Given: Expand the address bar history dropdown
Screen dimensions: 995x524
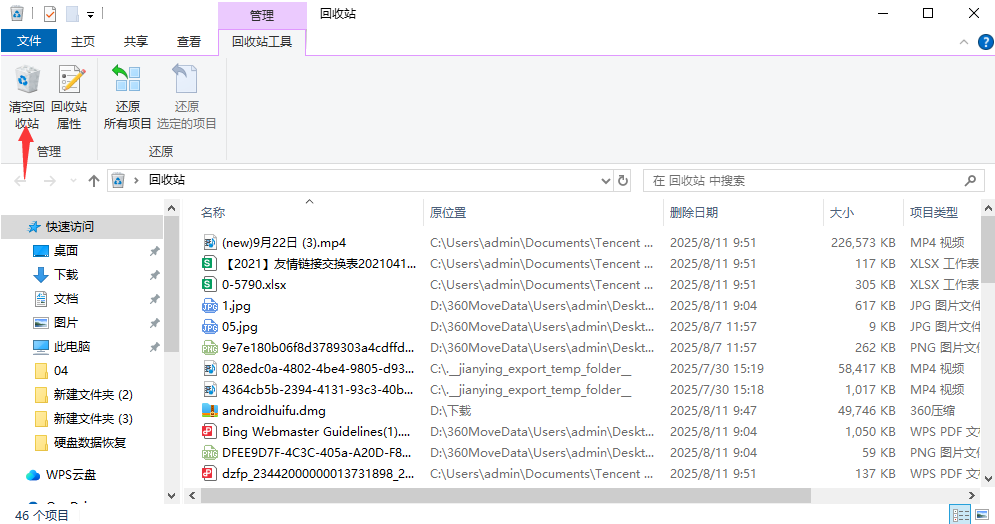Looking at the screenshot, I should (604, 181).
